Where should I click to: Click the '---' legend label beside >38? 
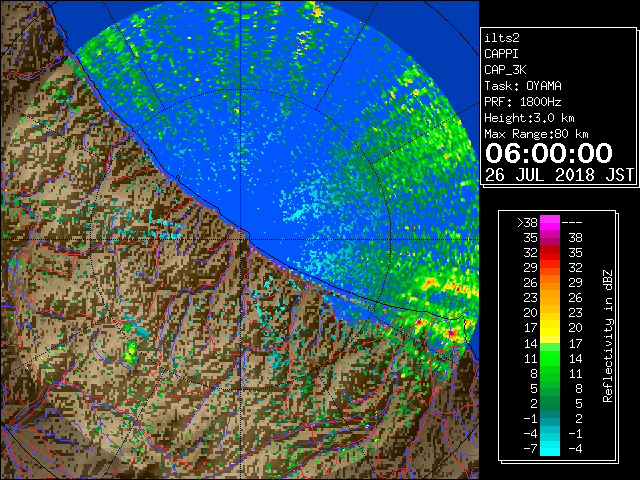point(572,223)
